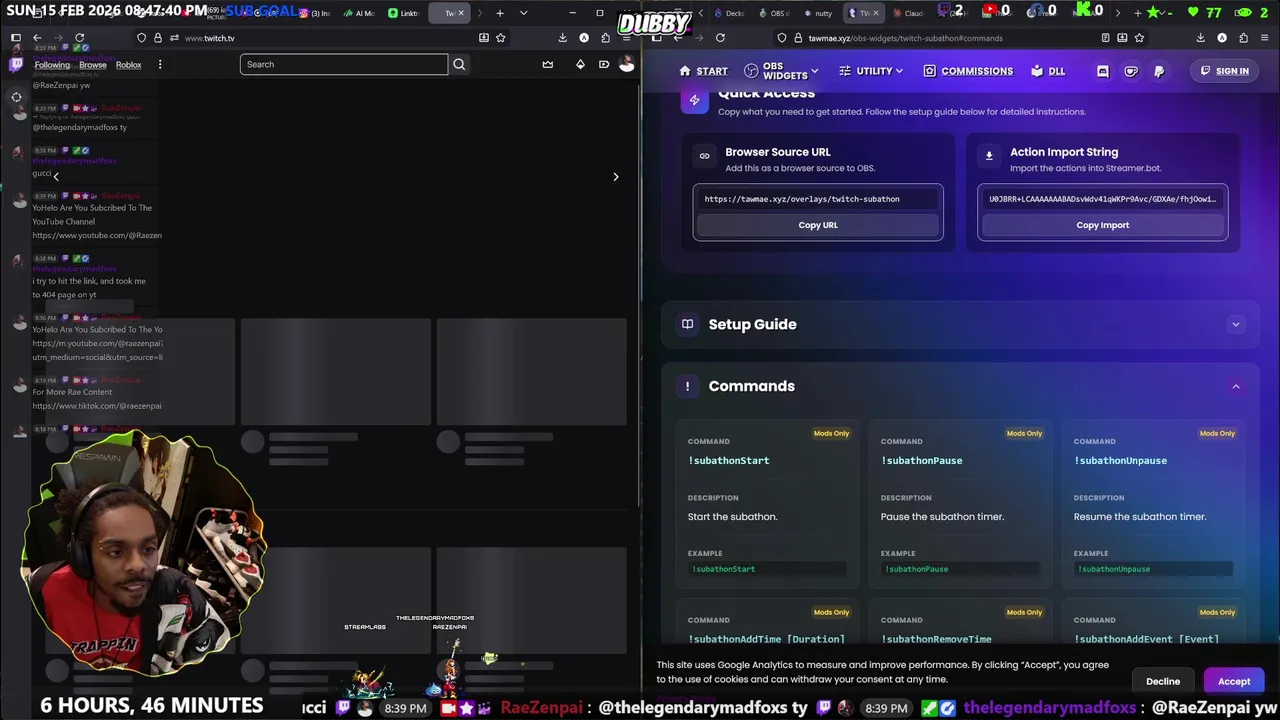Open a new tab in the twitch.tv window
Screen dimensions: 1280x720
[x=500, y=13]
